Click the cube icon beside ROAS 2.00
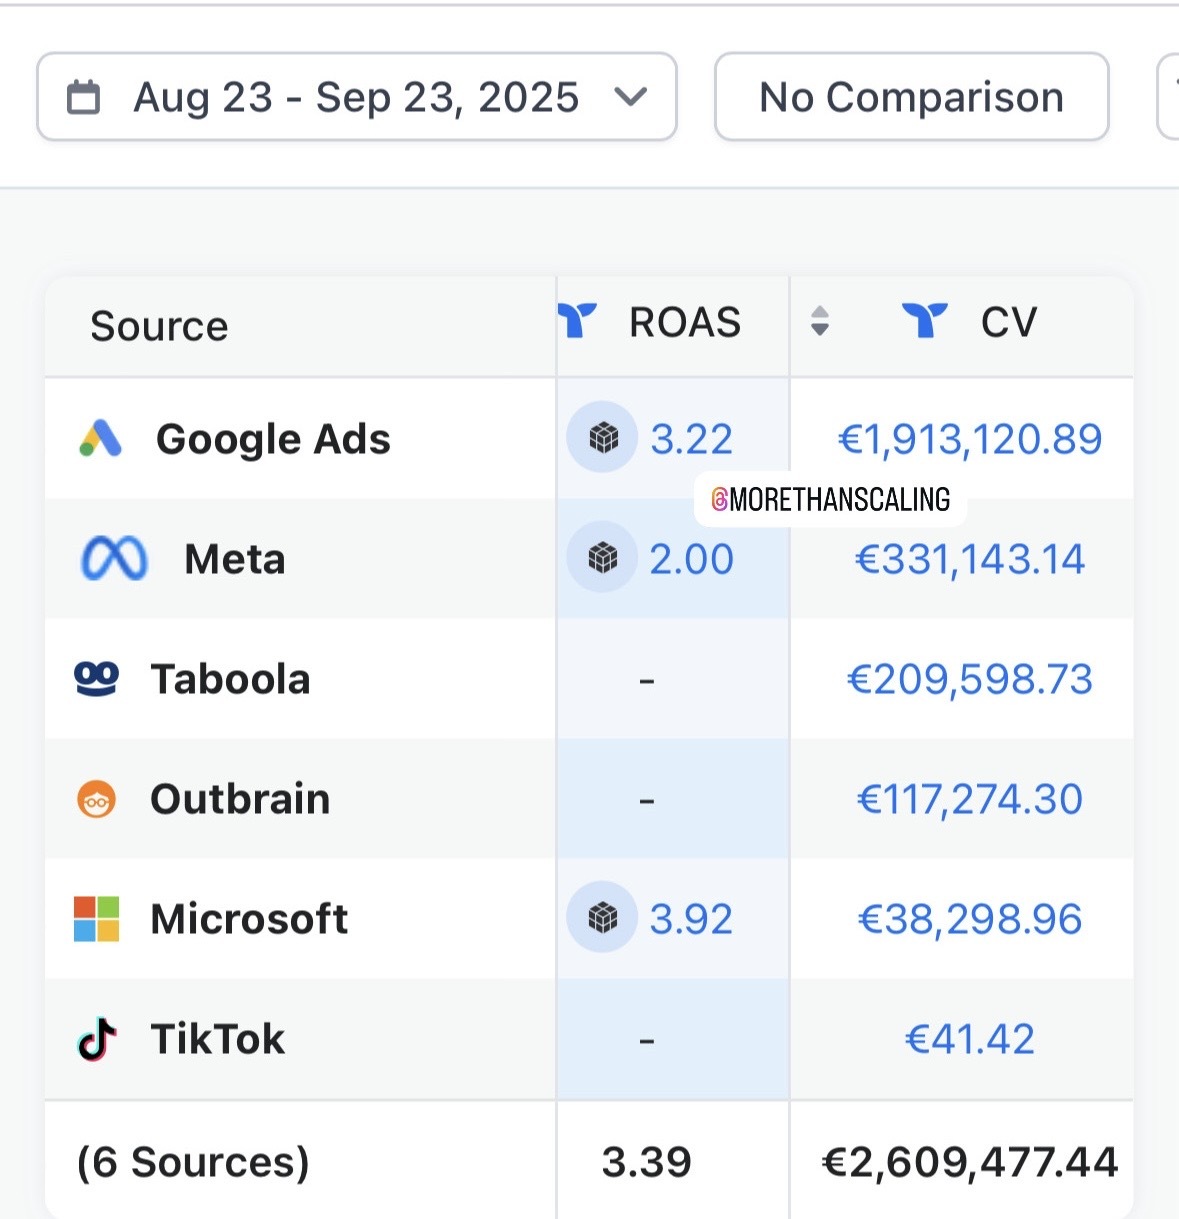 click(602, 558)
